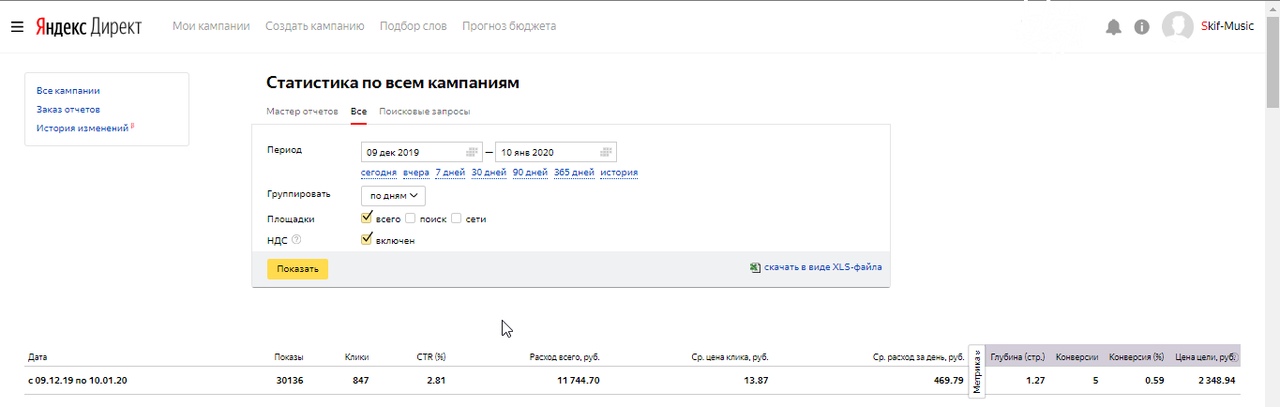The width and height of the screenshot is (1280, 407).
Task: Enable the "сети" placements checkbox
Action: (456, 218)
